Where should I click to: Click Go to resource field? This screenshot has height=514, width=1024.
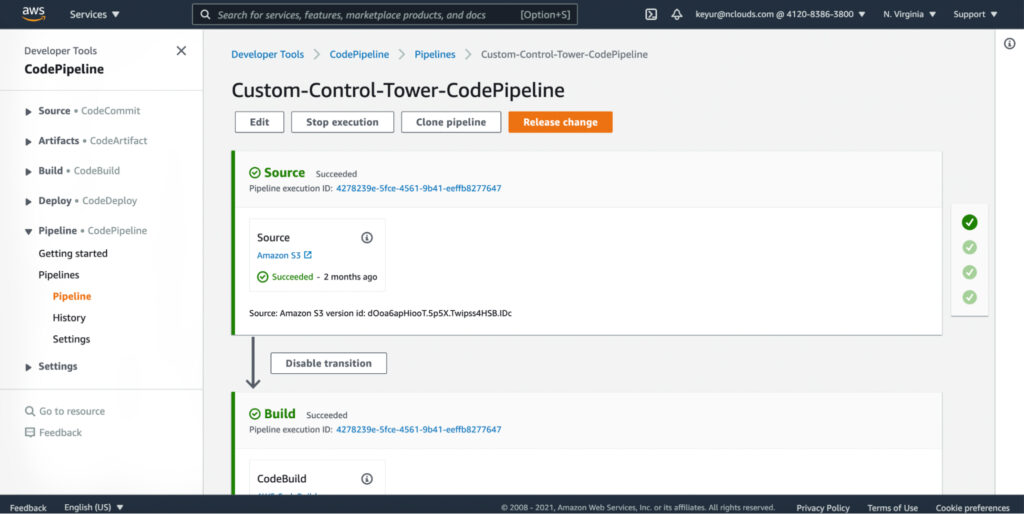[x=72, y=411]
